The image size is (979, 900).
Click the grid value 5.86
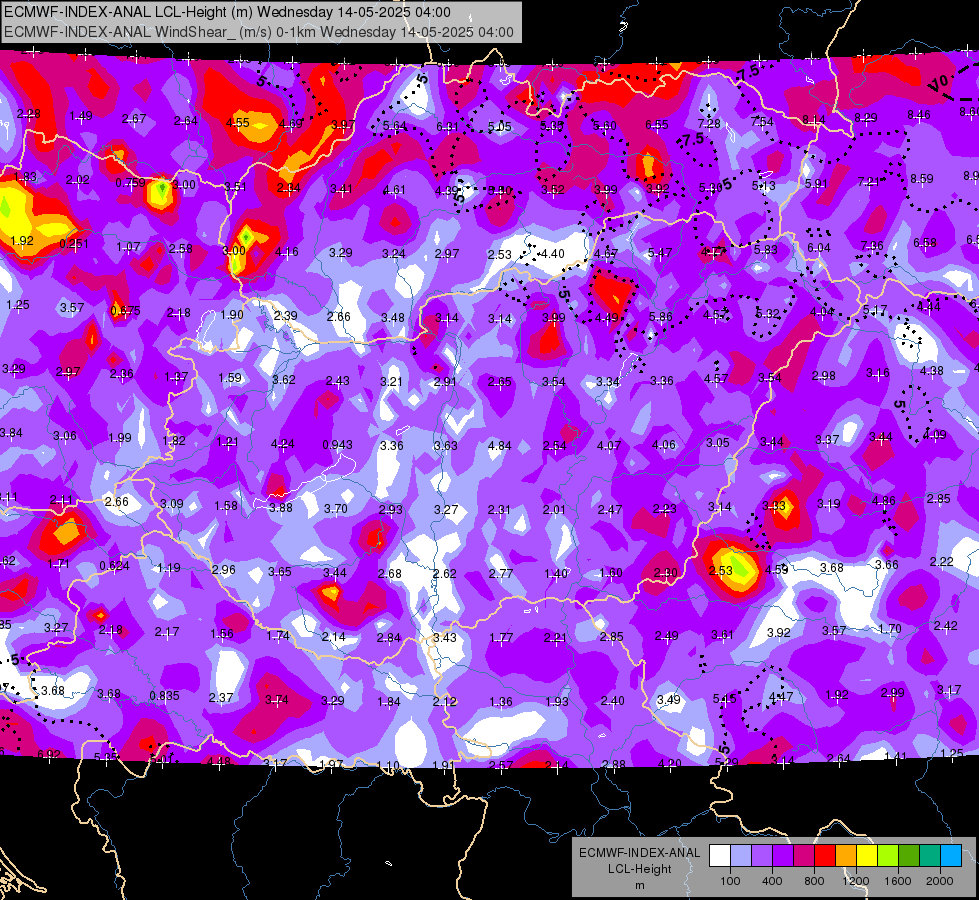point(661,317)
